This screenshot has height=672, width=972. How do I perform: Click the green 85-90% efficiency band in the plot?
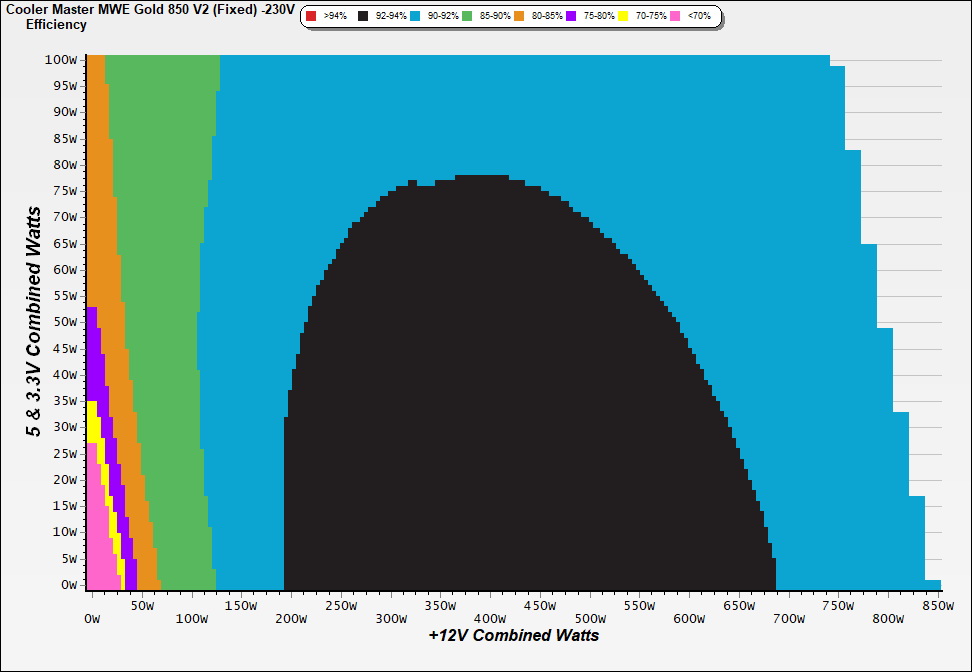pos(165,300)
